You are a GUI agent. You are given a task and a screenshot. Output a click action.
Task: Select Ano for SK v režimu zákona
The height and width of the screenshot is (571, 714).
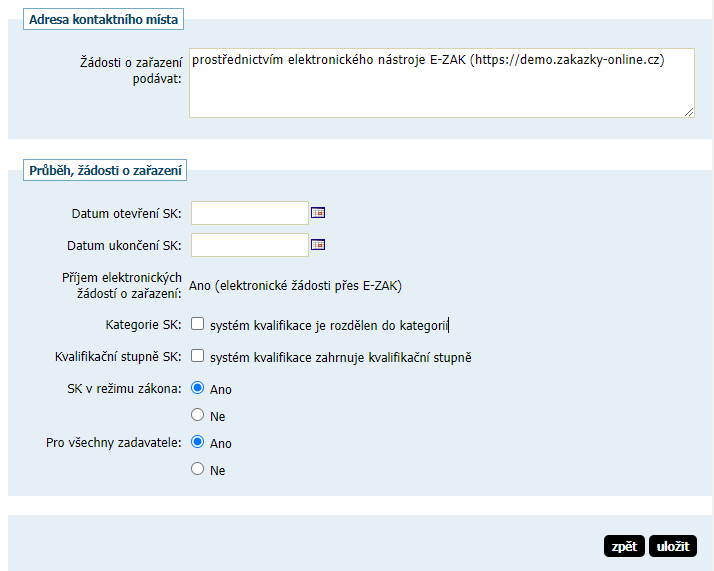point(198,388)
